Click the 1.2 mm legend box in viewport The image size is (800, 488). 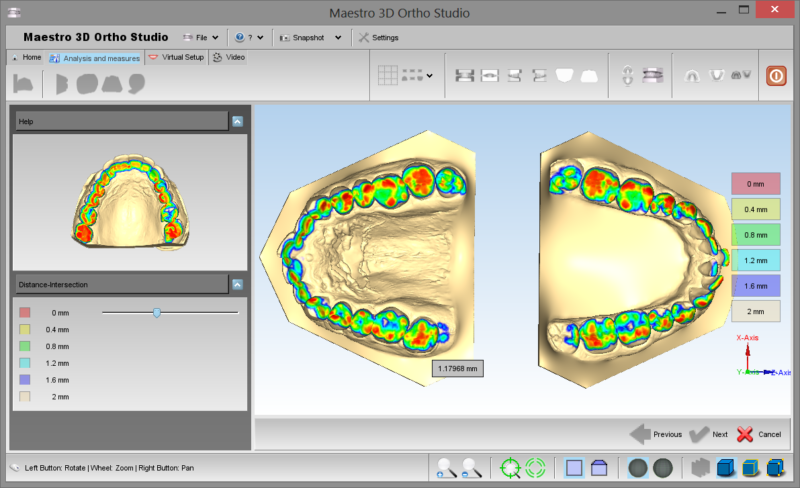[756, 260]
